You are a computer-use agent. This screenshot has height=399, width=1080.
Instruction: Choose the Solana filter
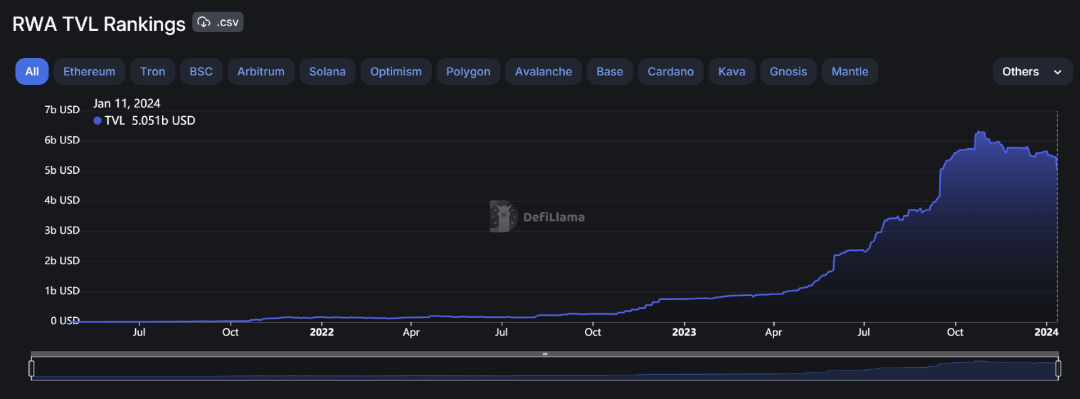point(327,72)
